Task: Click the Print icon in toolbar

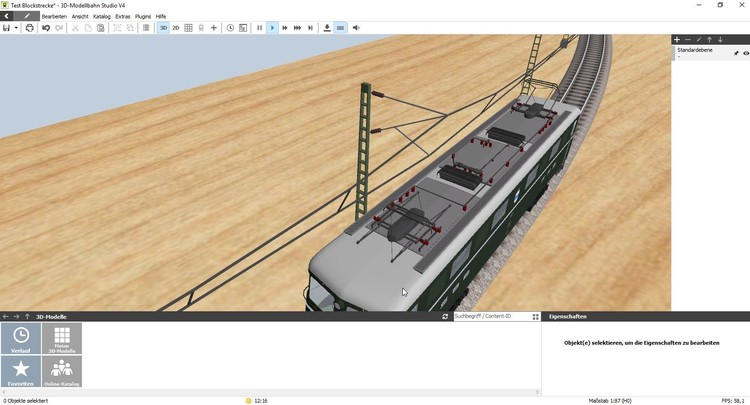Action: (30, 28)
